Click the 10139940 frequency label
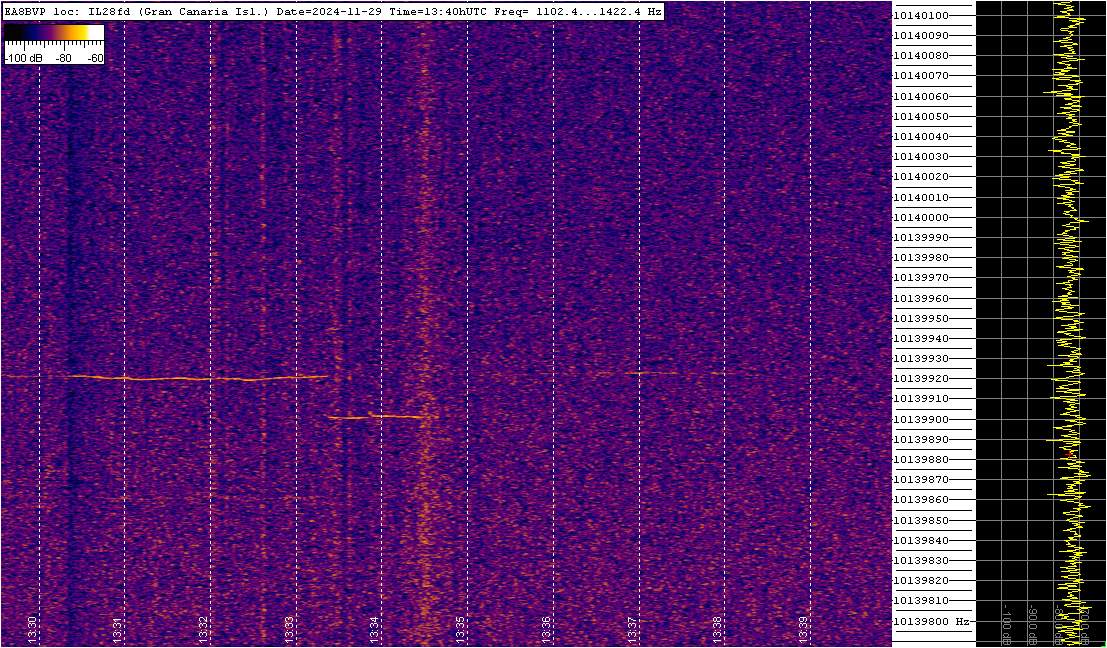This screenshot has height=648, width=1107. (921, 339)
